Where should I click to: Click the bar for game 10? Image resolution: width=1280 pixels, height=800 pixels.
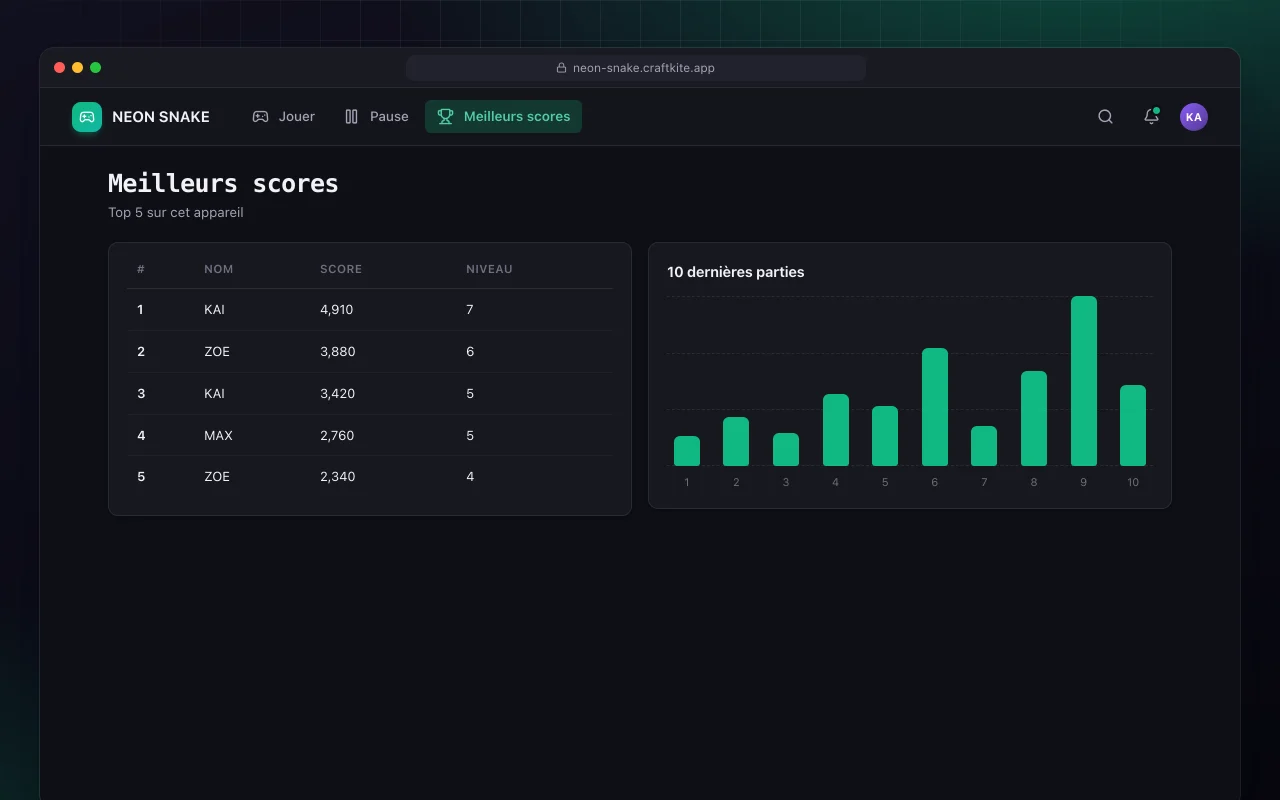(x=1133, y=426)
